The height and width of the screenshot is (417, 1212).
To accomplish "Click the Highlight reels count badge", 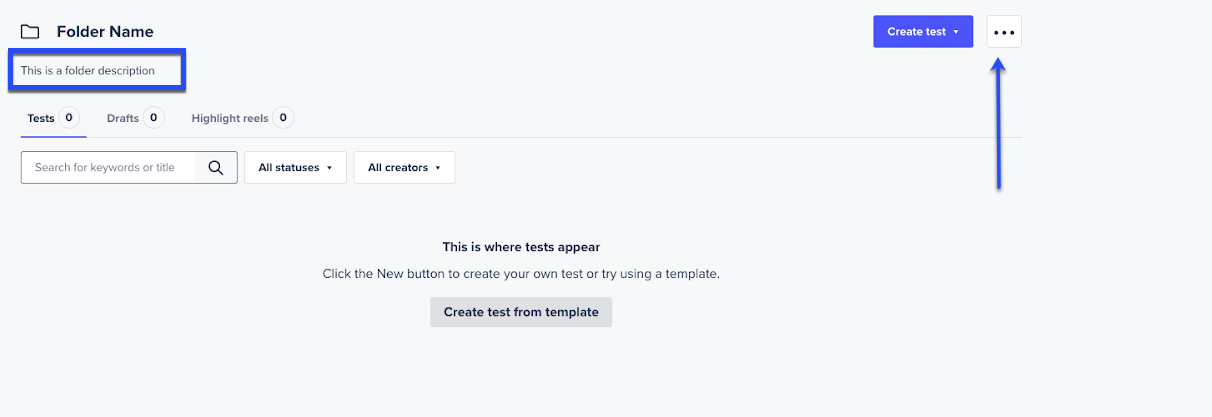I will tap(283, 118).
